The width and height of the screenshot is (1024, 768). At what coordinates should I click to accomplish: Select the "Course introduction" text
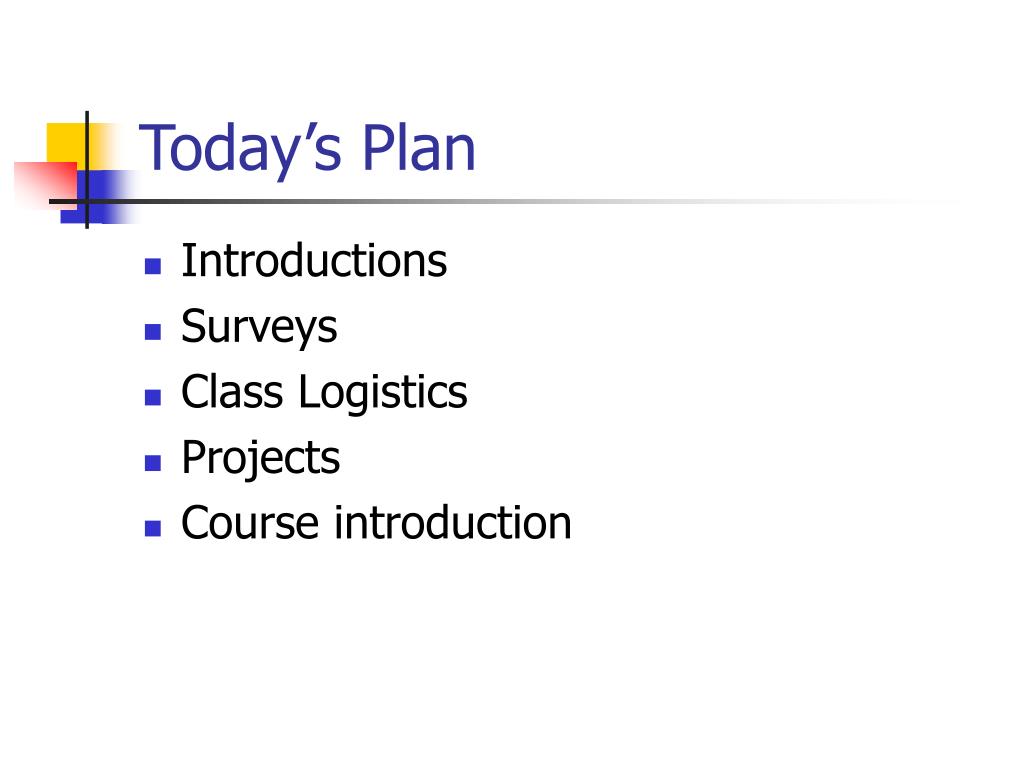(x=376, y=523)
